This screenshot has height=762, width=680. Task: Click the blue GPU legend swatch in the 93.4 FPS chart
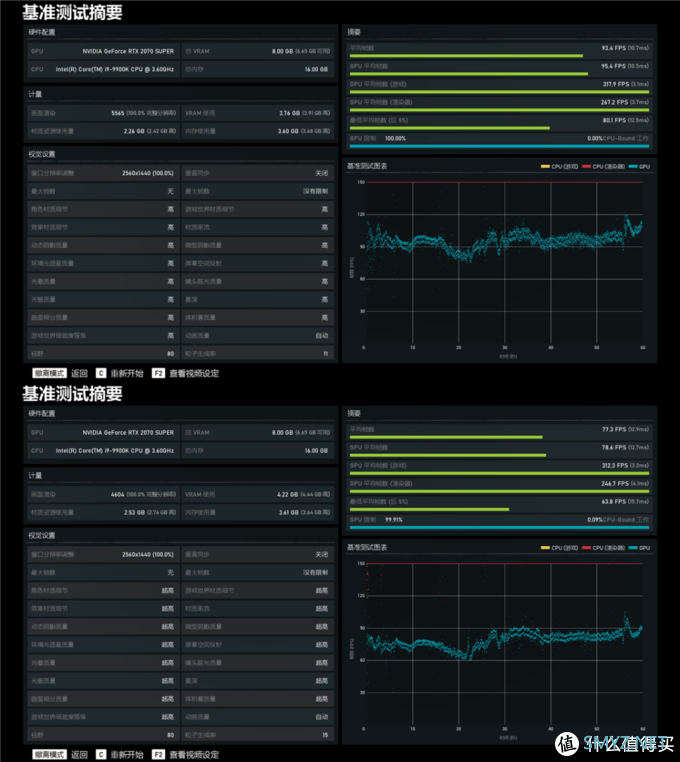[633, 167]
